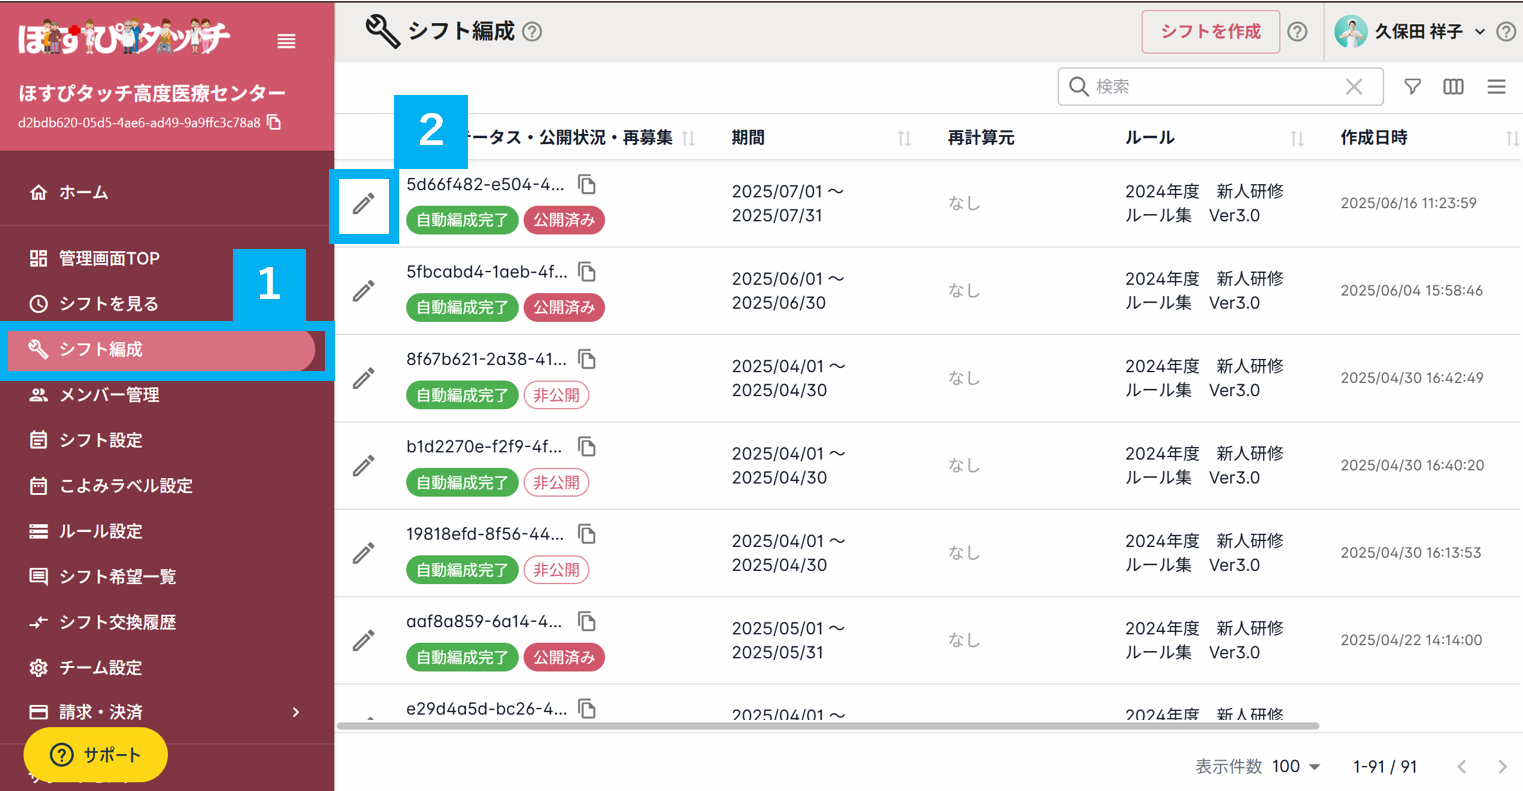Sort the table by the ルール column
The image size is (1523, 791).
tap(1297, 138)
